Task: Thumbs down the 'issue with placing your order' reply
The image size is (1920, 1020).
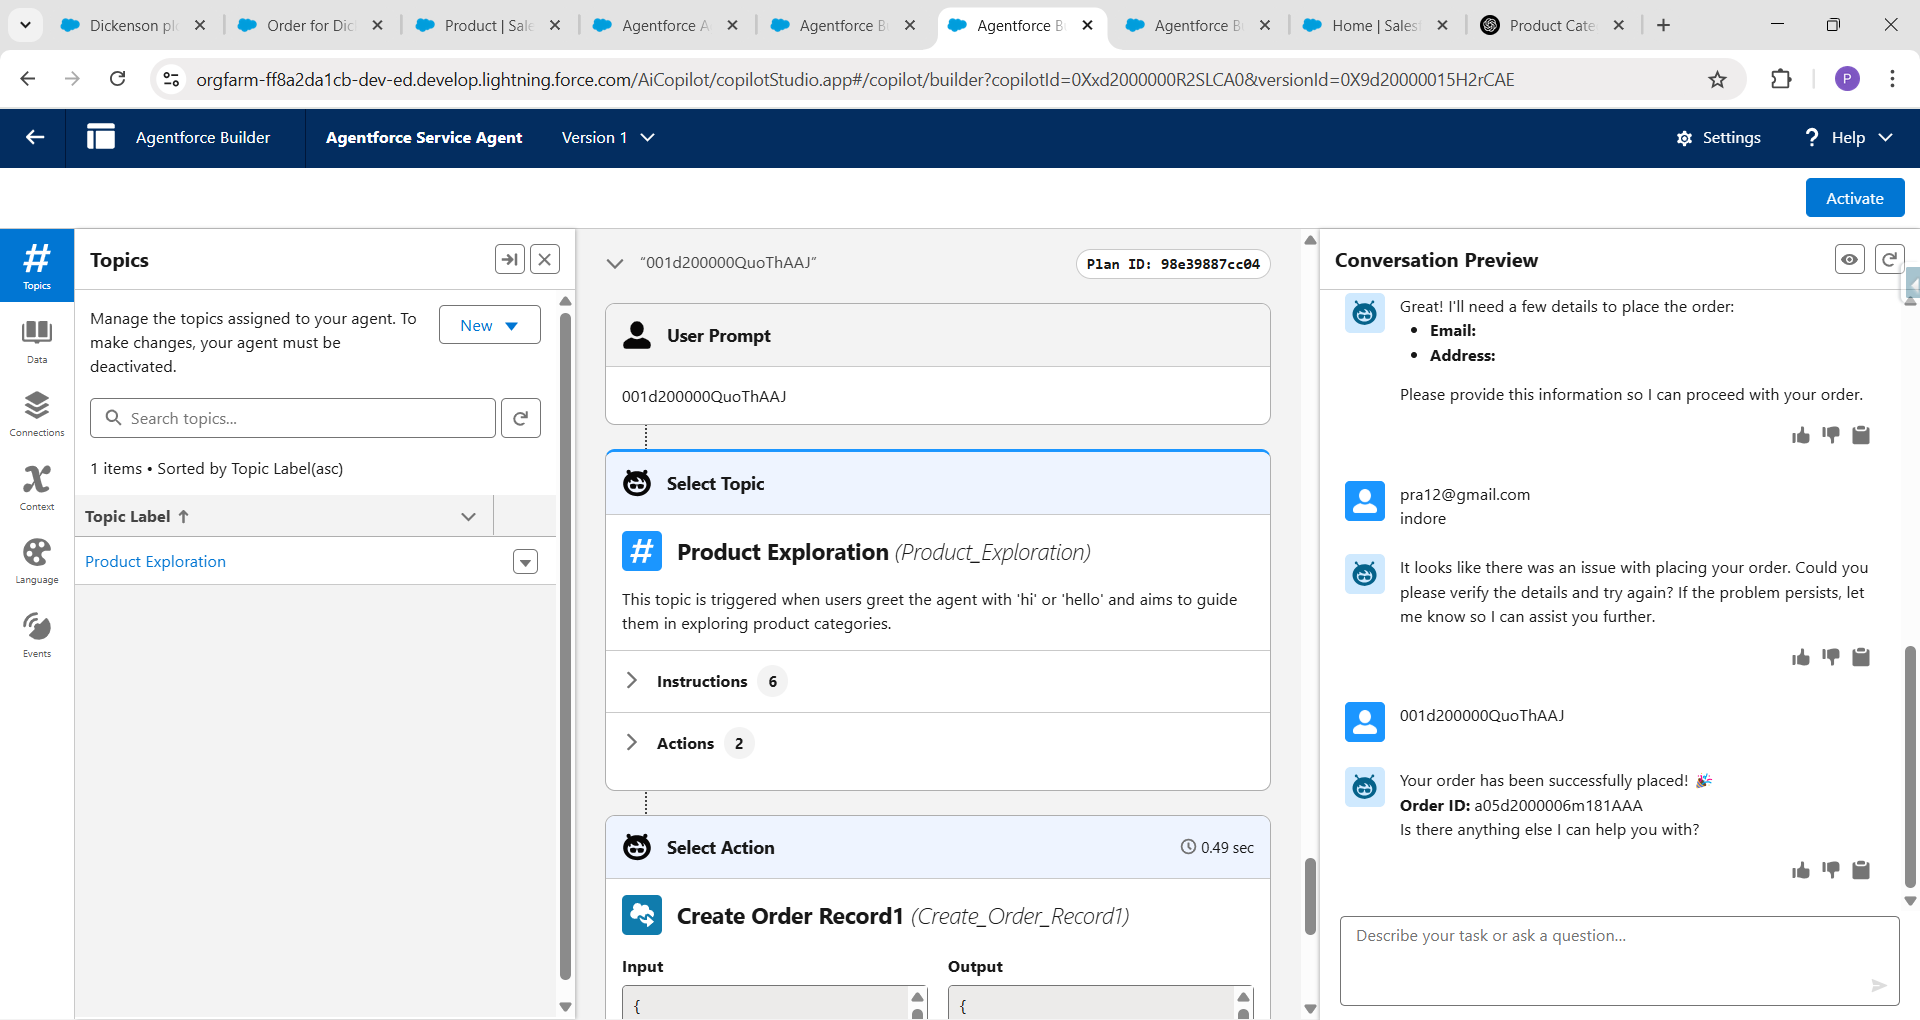Action: pyautogui.click(x=1831, y=657)
